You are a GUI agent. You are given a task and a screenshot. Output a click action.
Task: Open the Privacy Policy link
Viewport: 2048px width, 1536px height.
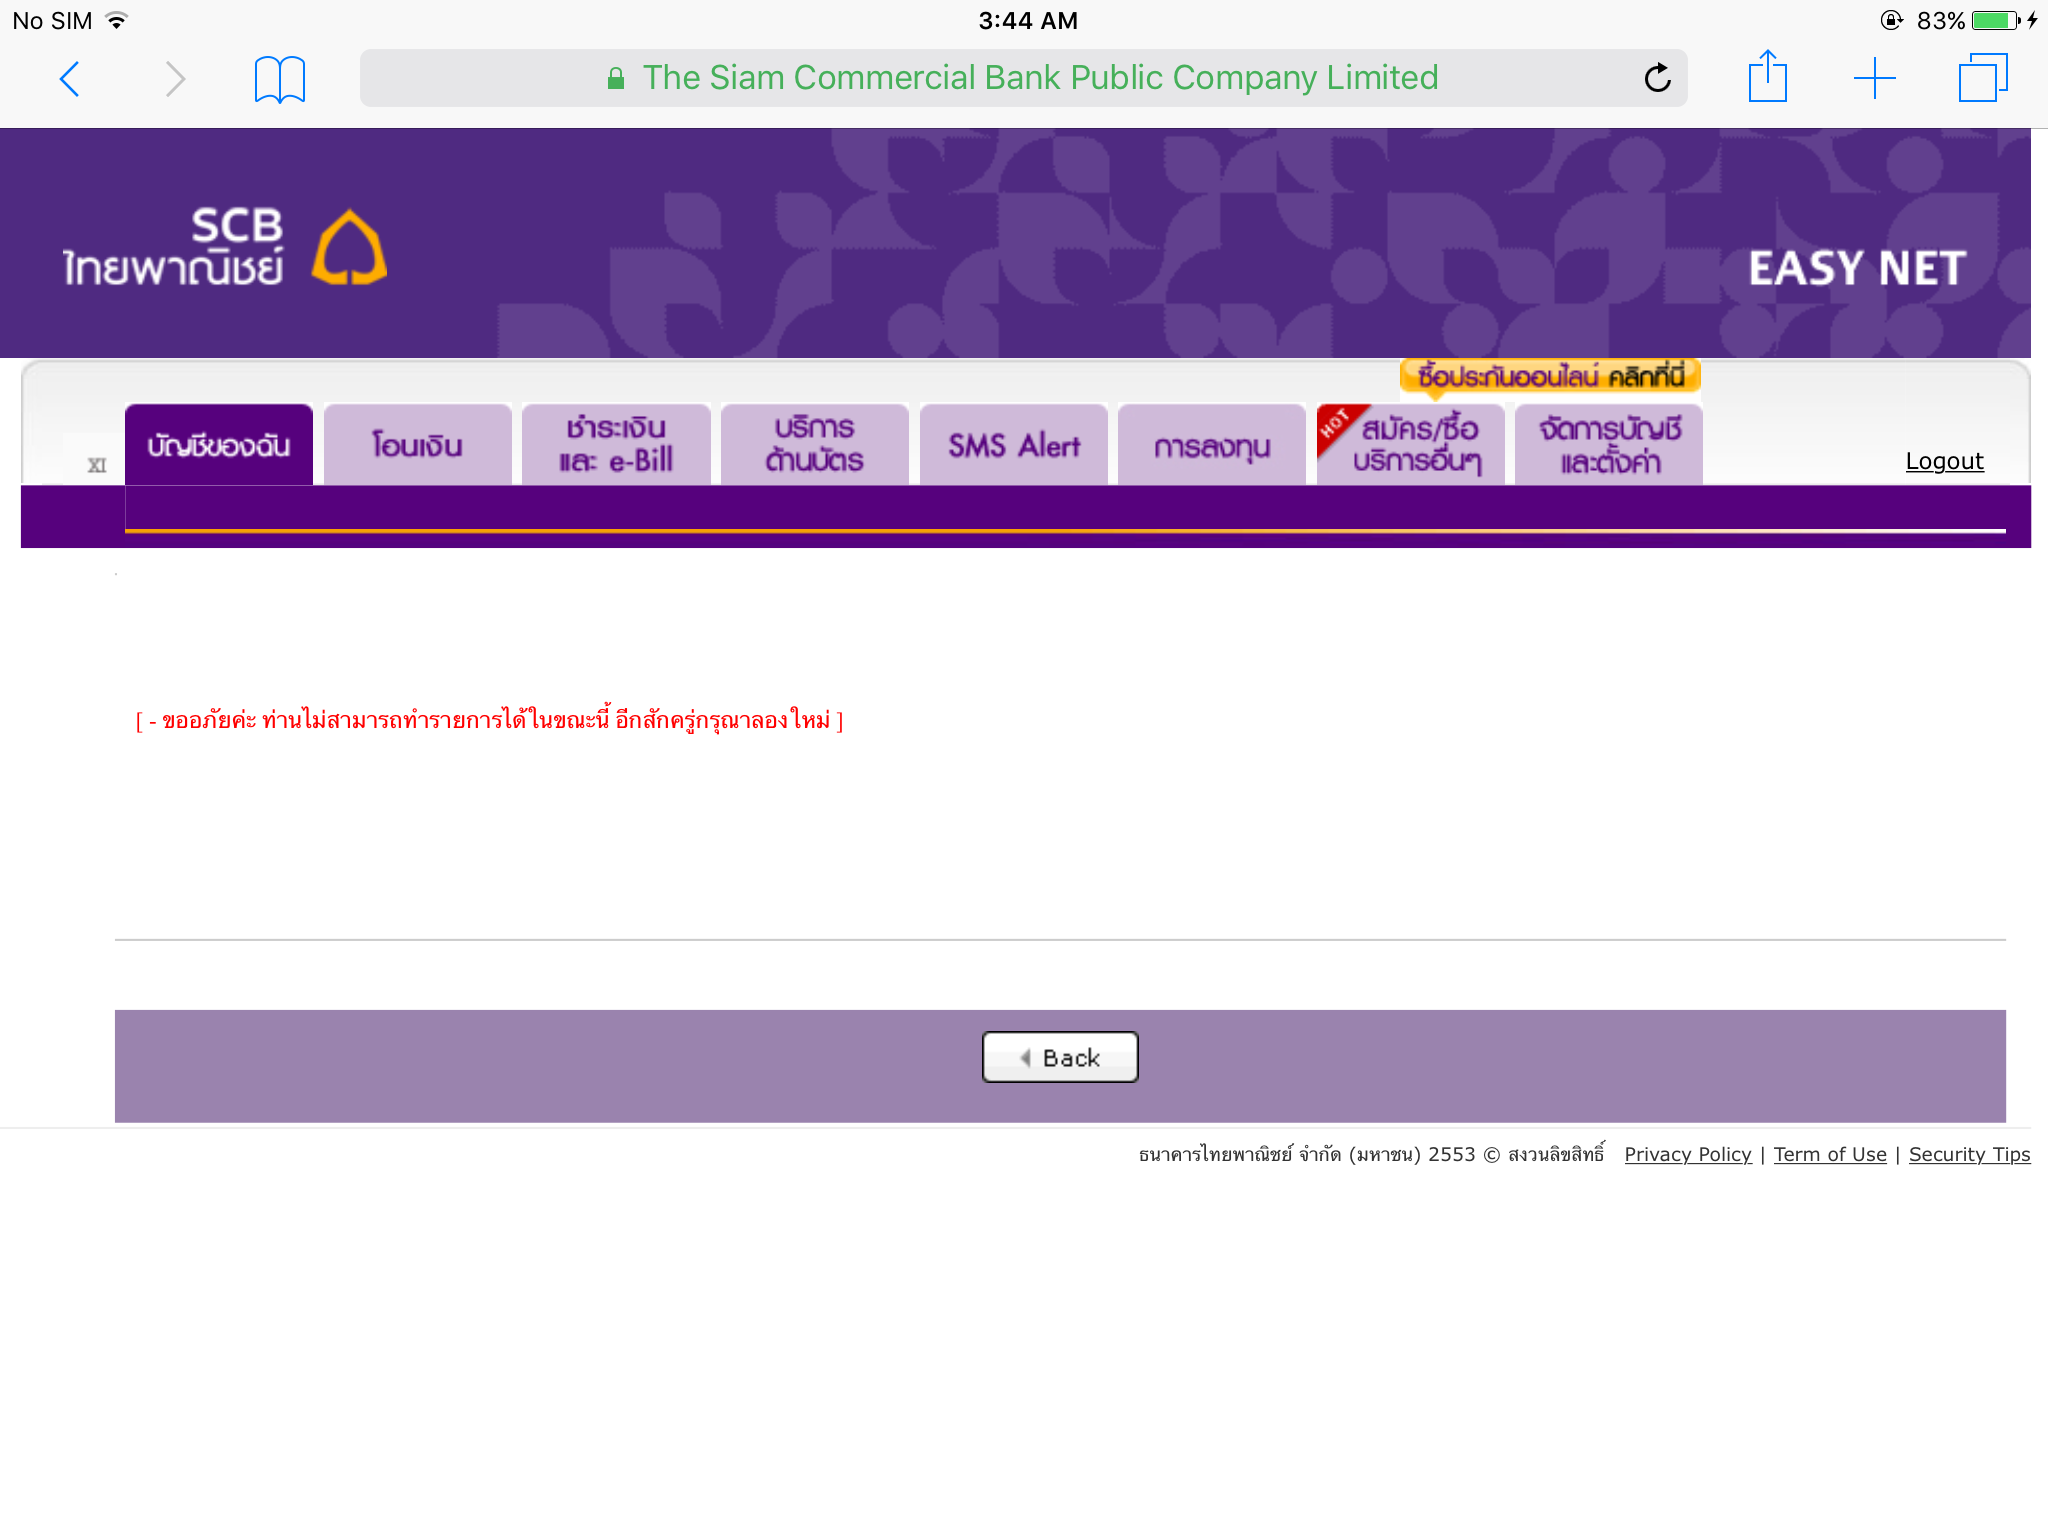[x=1688, y=1154]
